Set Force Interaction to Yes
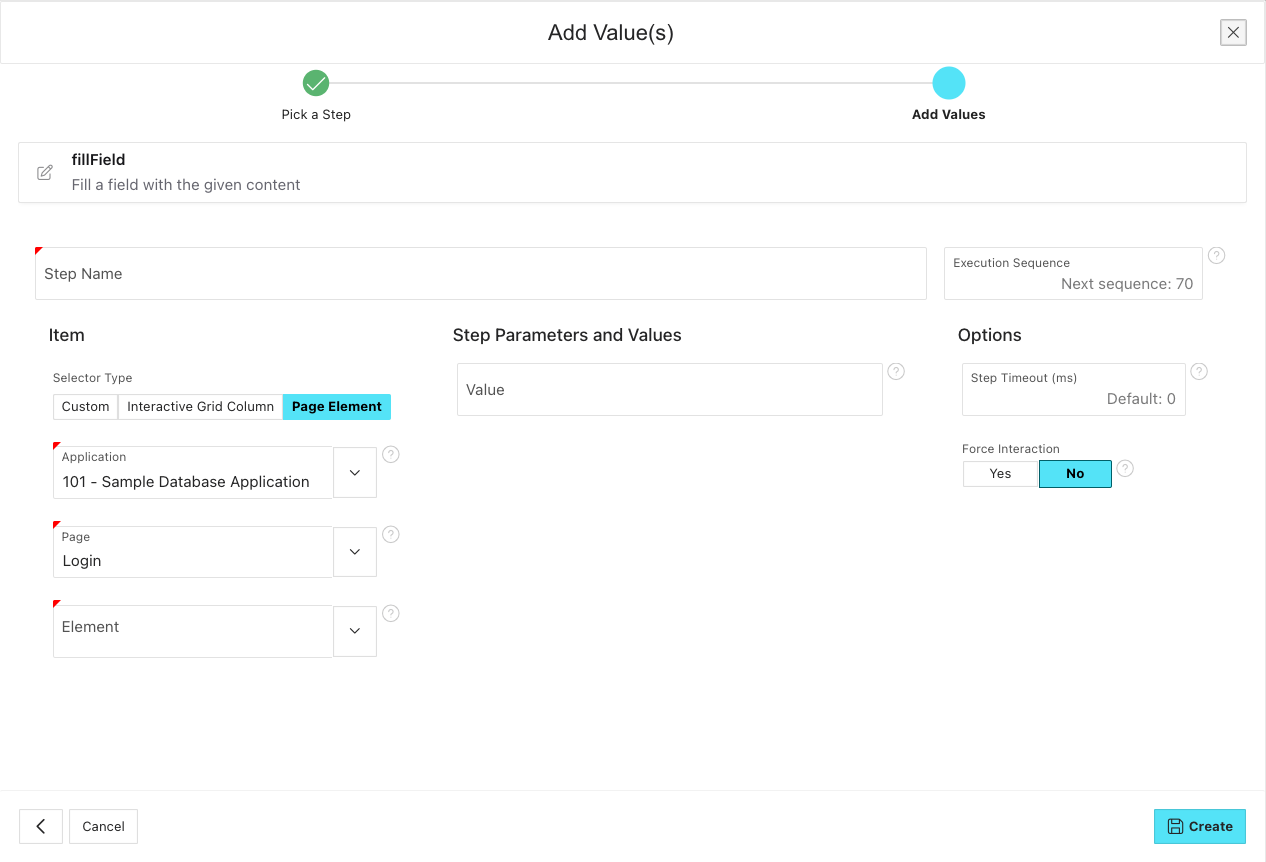This screenshot has width=1266, height=862. coord(1000,474)
